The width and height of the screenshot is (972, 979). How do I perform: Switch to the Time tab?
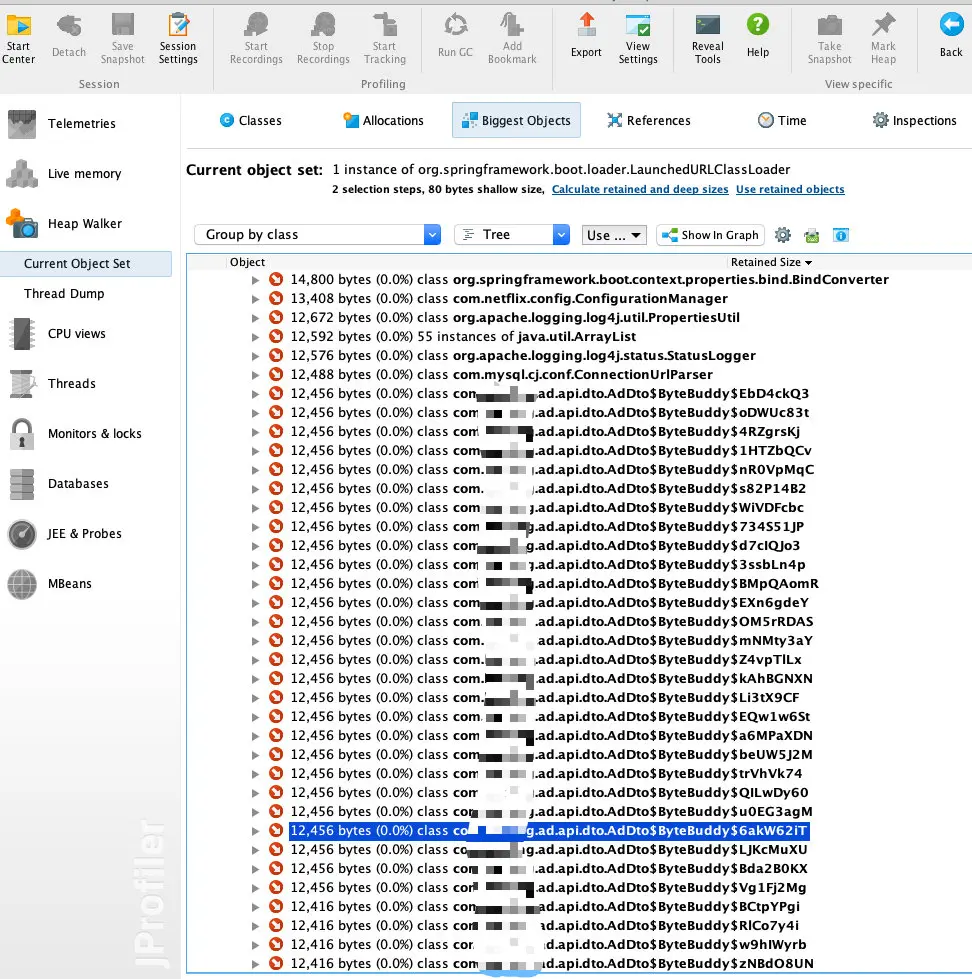pyautogui.click(x=782, y=121)
